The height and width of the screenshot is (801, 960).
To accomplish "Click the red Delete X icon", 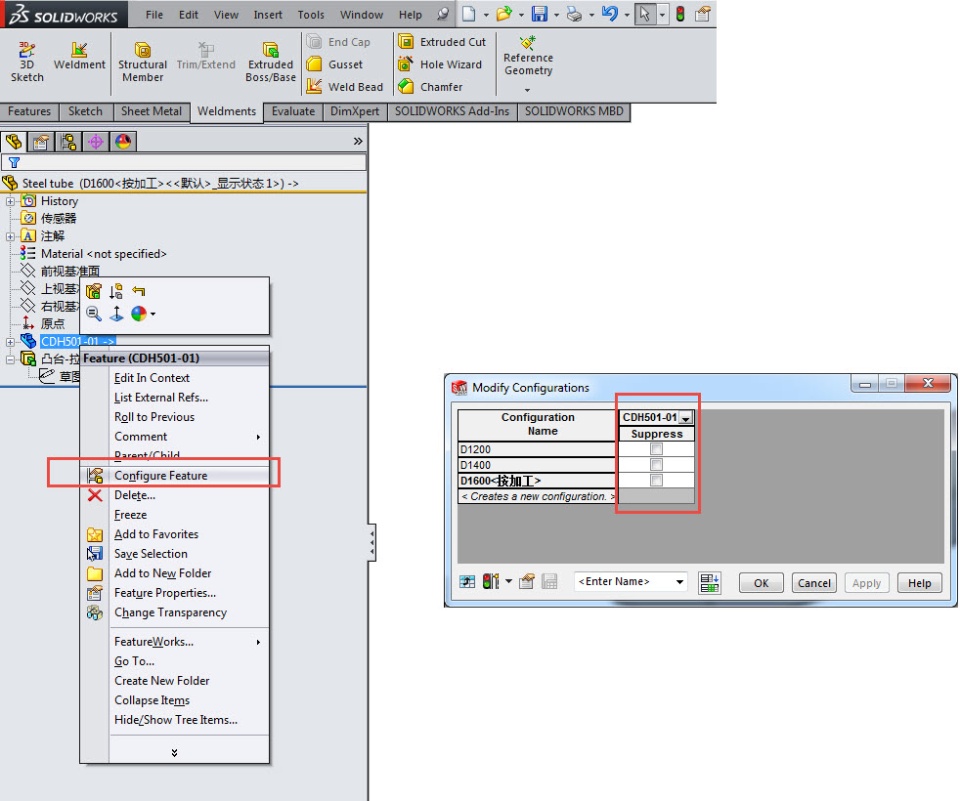I will point(95,495).
